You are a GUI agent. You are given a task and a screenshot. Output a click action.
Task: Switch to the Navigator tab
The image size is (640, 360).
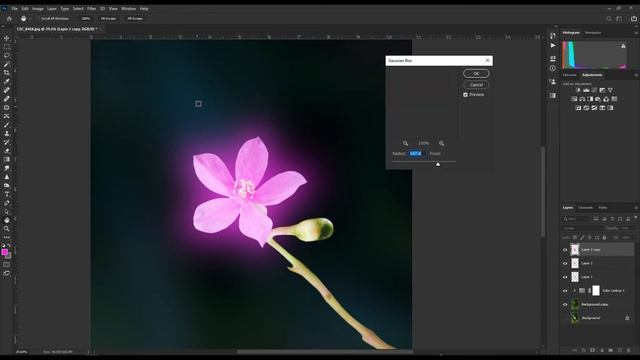click(x=593, y=33)
